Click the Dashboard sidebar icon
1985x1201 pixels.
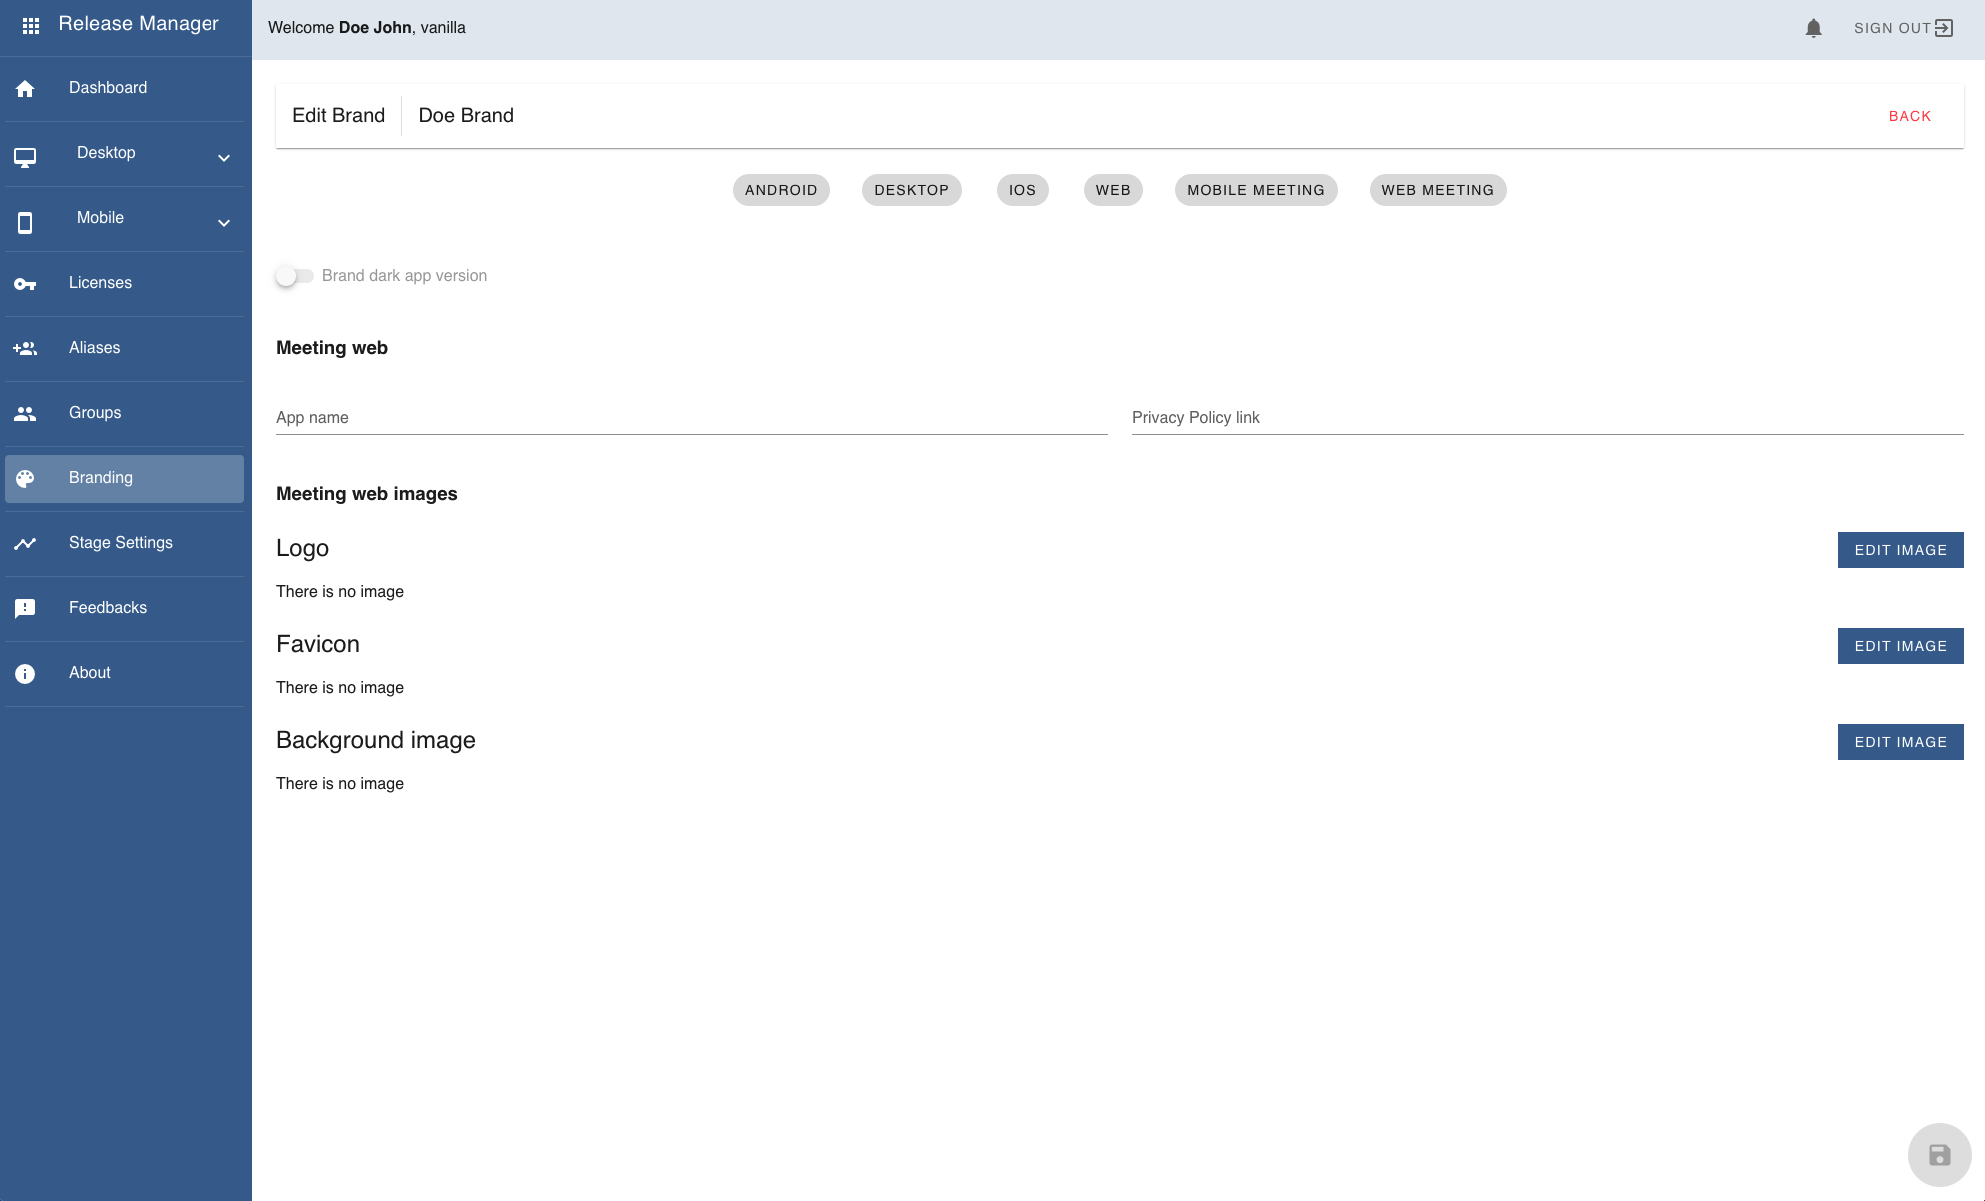tap(26, 86)
